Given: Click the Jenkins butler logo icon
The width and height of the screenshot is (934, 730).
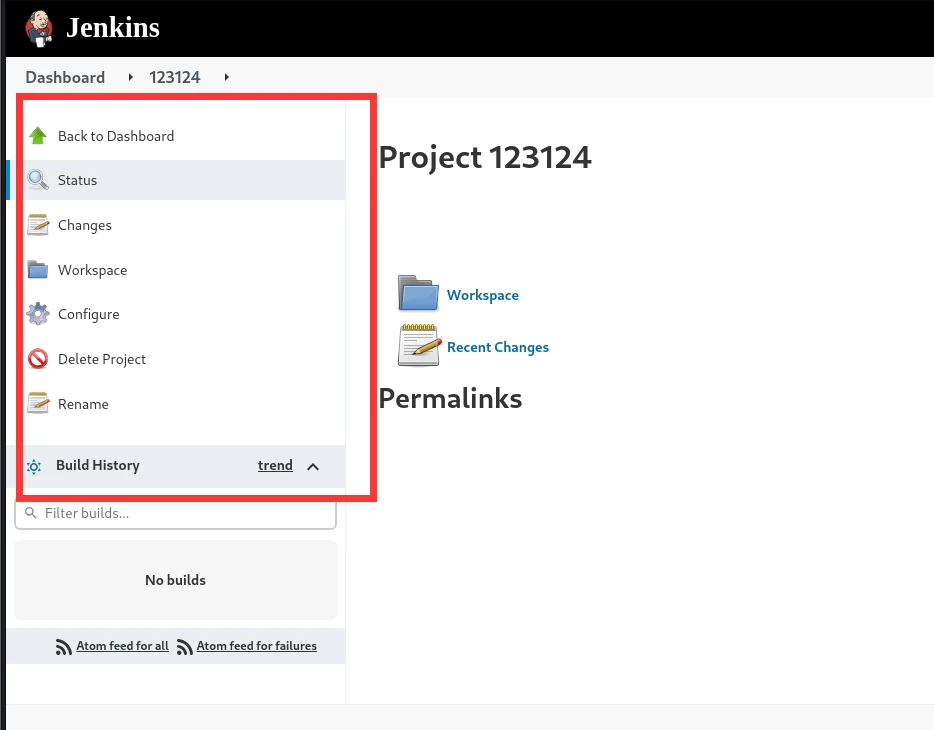Looking at the screenshot, I should 39,28.
